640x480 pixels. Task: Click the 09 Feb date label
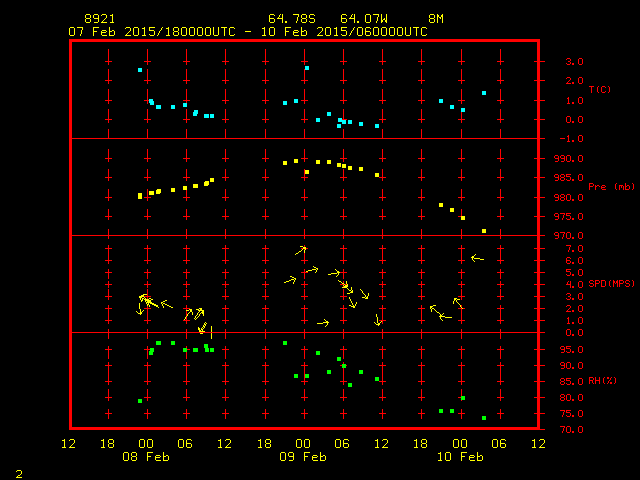[303, 456]
